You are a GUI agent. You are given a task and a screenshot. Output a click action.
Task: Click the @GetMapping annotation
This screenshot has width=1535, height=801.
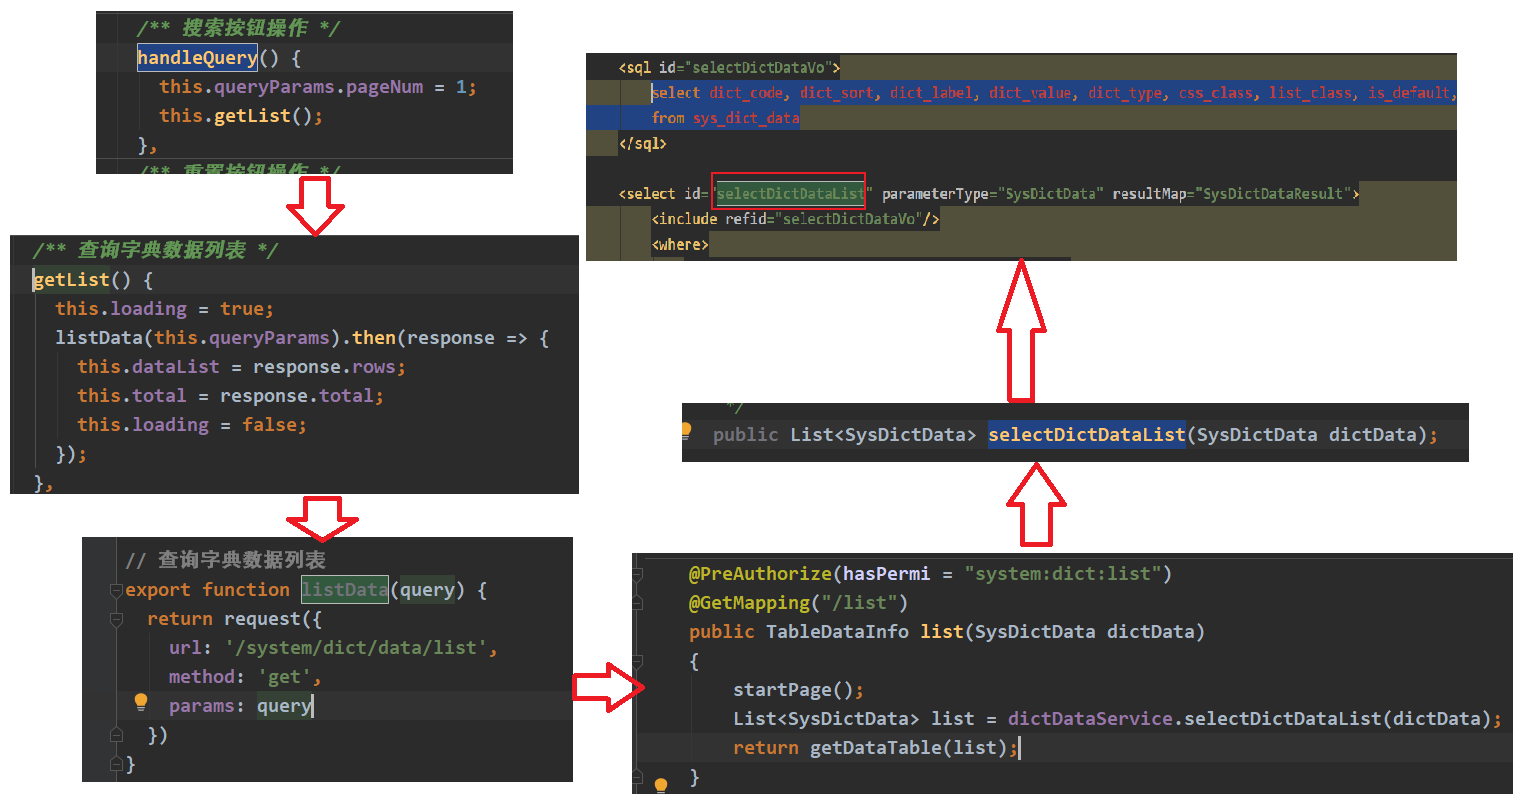click(749, 603)
